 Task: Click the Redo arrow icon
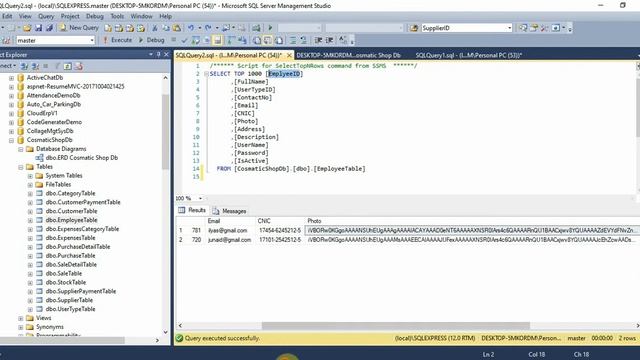click(x=208, y=28)
